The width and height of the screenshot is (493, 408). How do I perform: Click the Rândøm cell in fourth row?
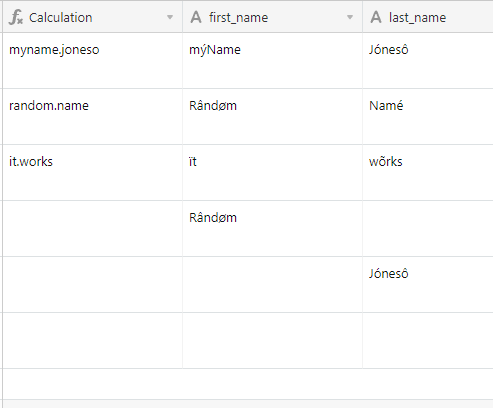click(272, 229)
